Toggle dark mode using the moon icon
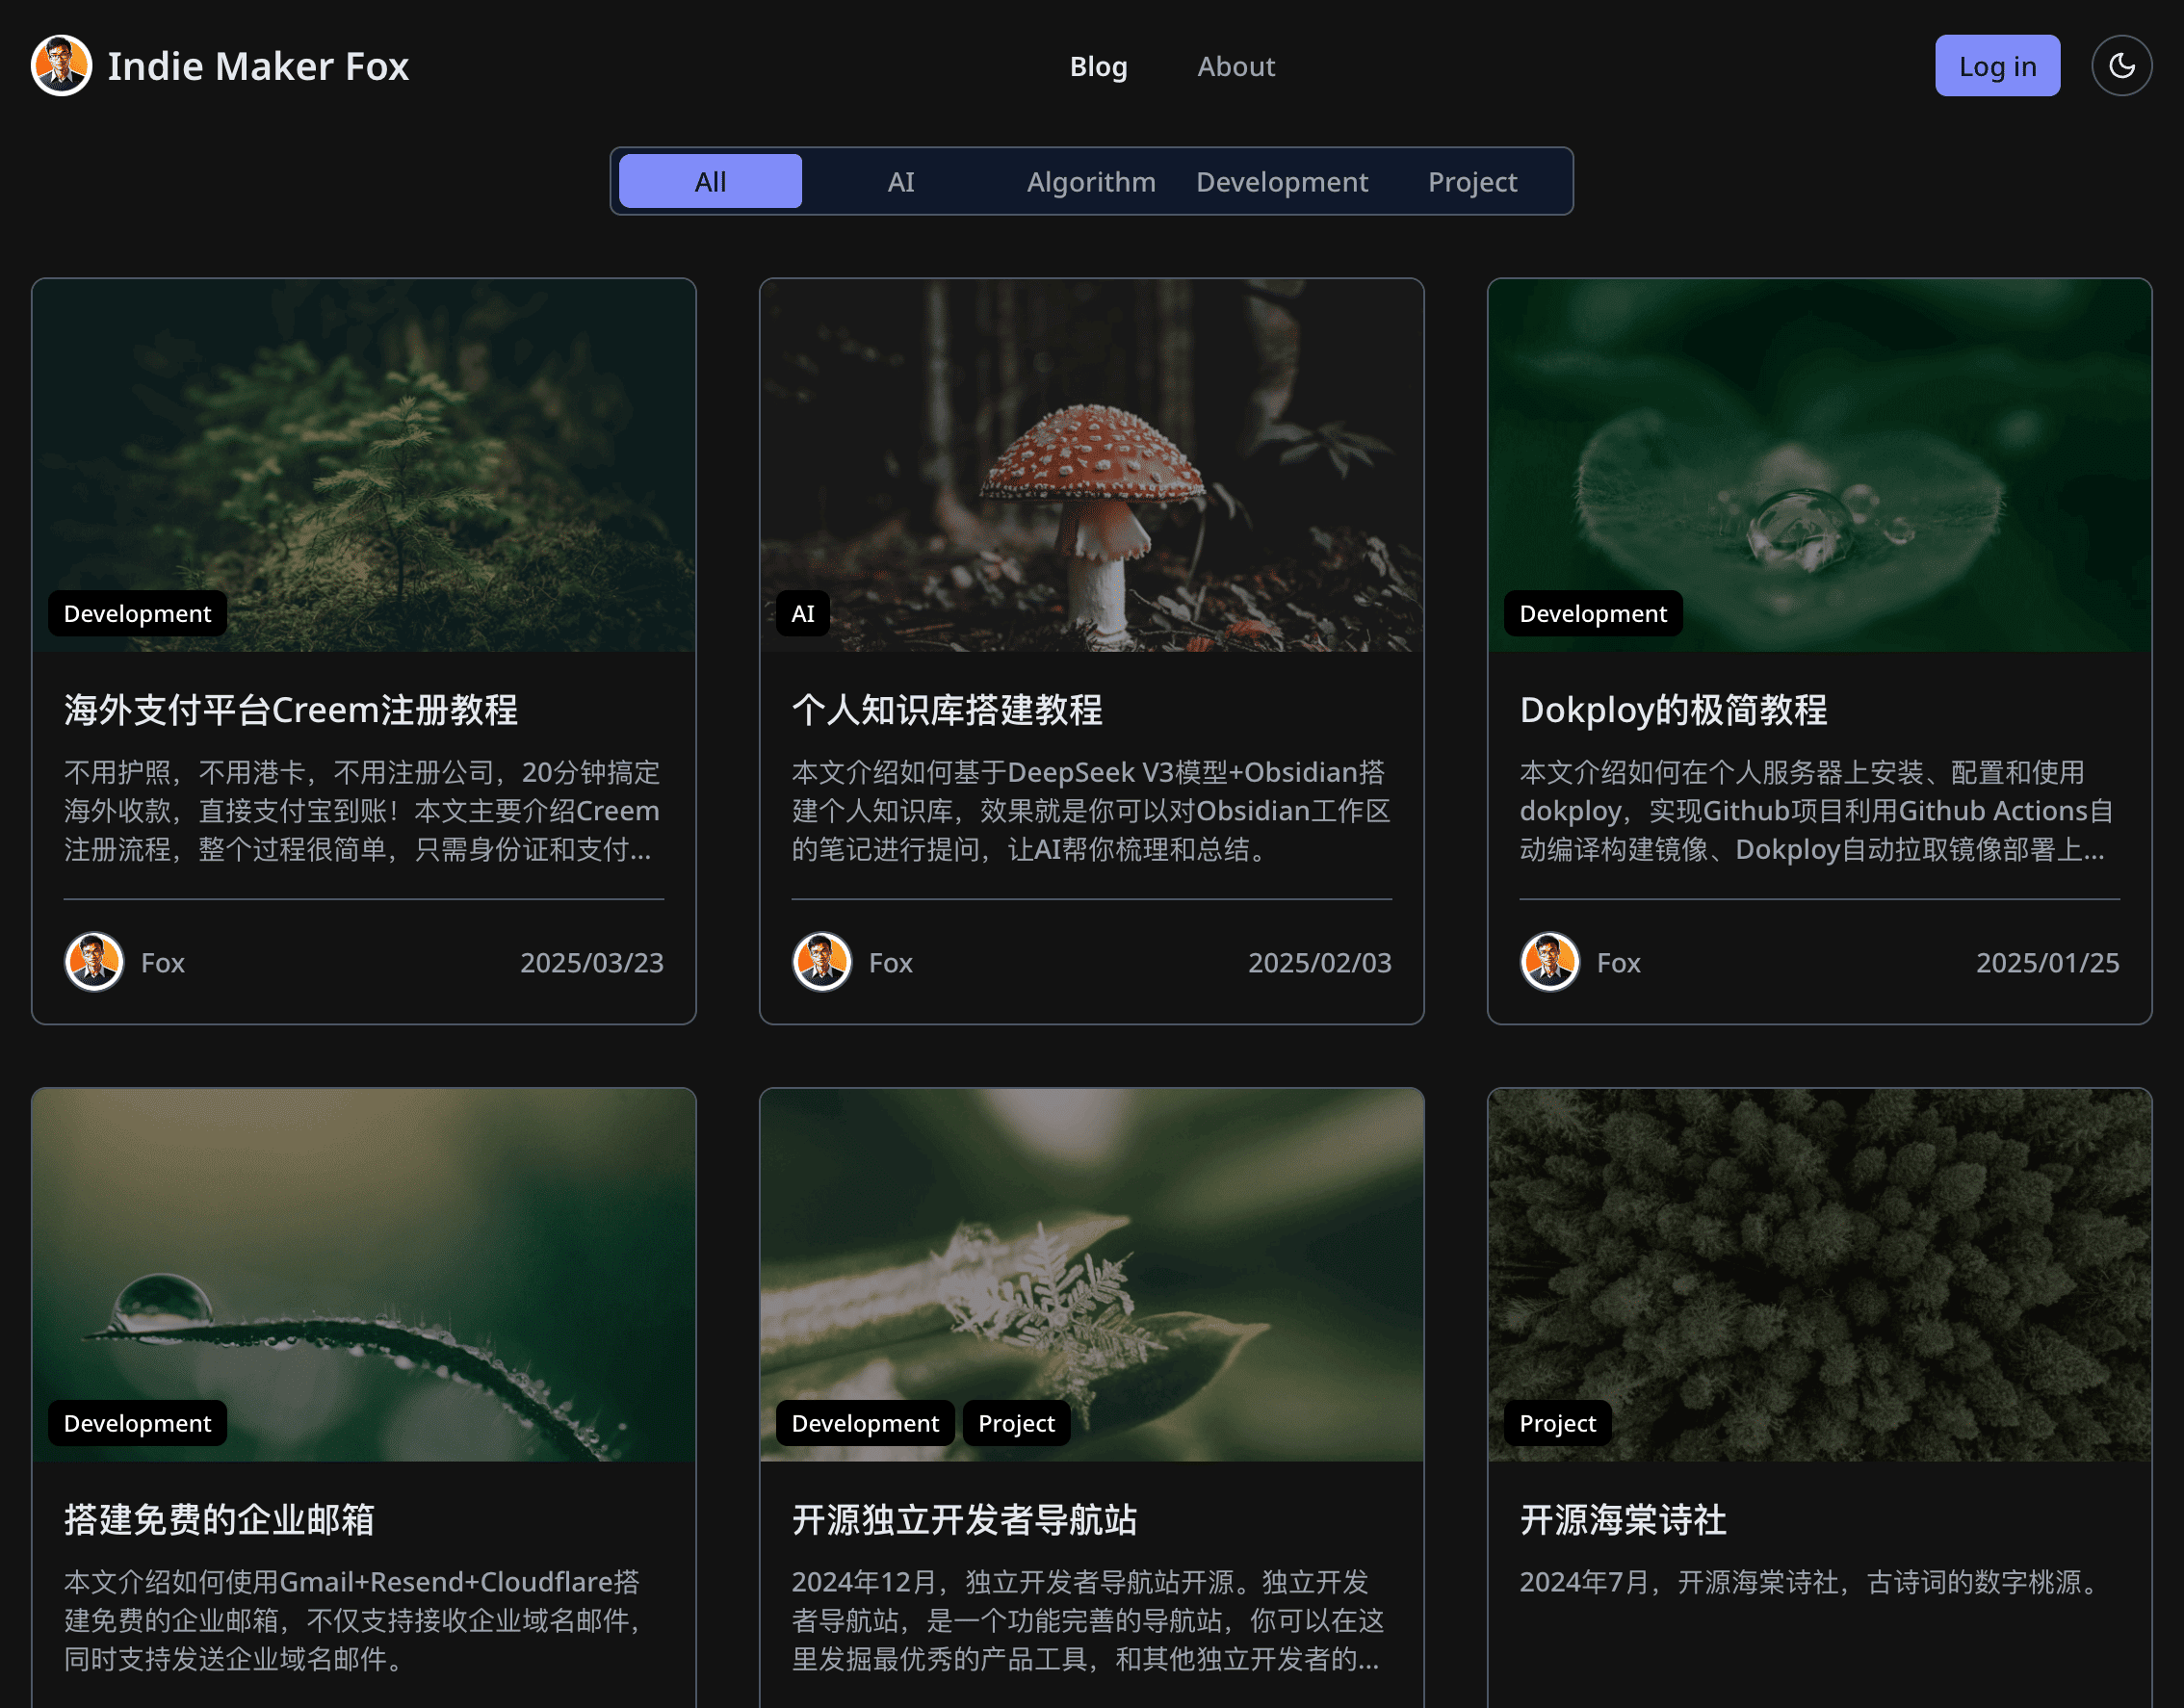 [2121, 65]
